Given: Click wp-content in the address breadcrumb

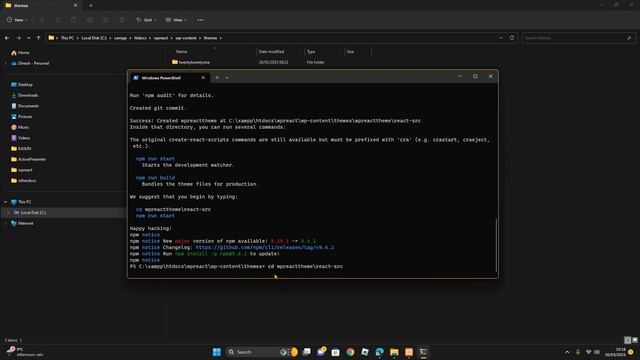Looking at the screenshot, I should [x=186, y=38].
